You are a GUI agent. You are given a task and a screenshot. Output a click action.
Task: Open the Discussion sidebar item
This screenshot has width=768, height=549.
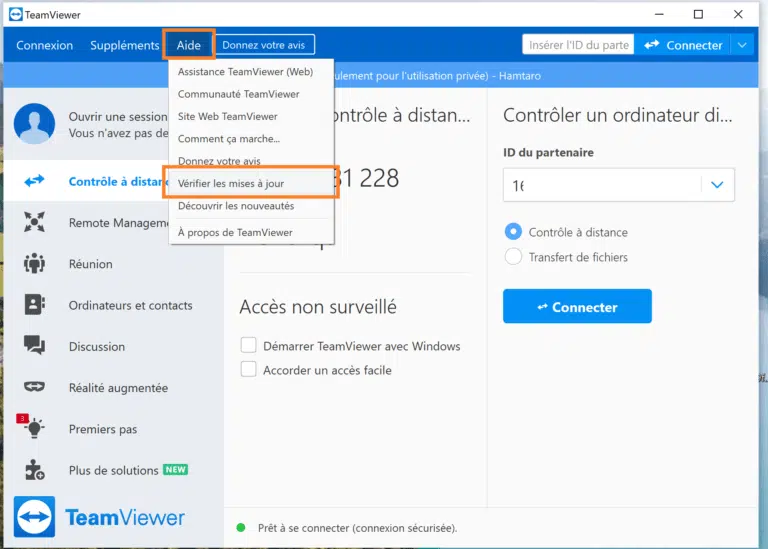coord(113,346)
